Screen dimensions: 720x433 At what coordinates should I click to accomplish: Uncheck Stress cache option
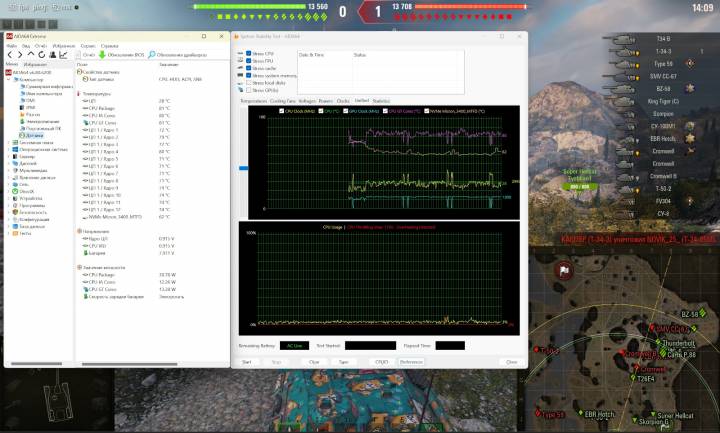[x=248, y=68]
